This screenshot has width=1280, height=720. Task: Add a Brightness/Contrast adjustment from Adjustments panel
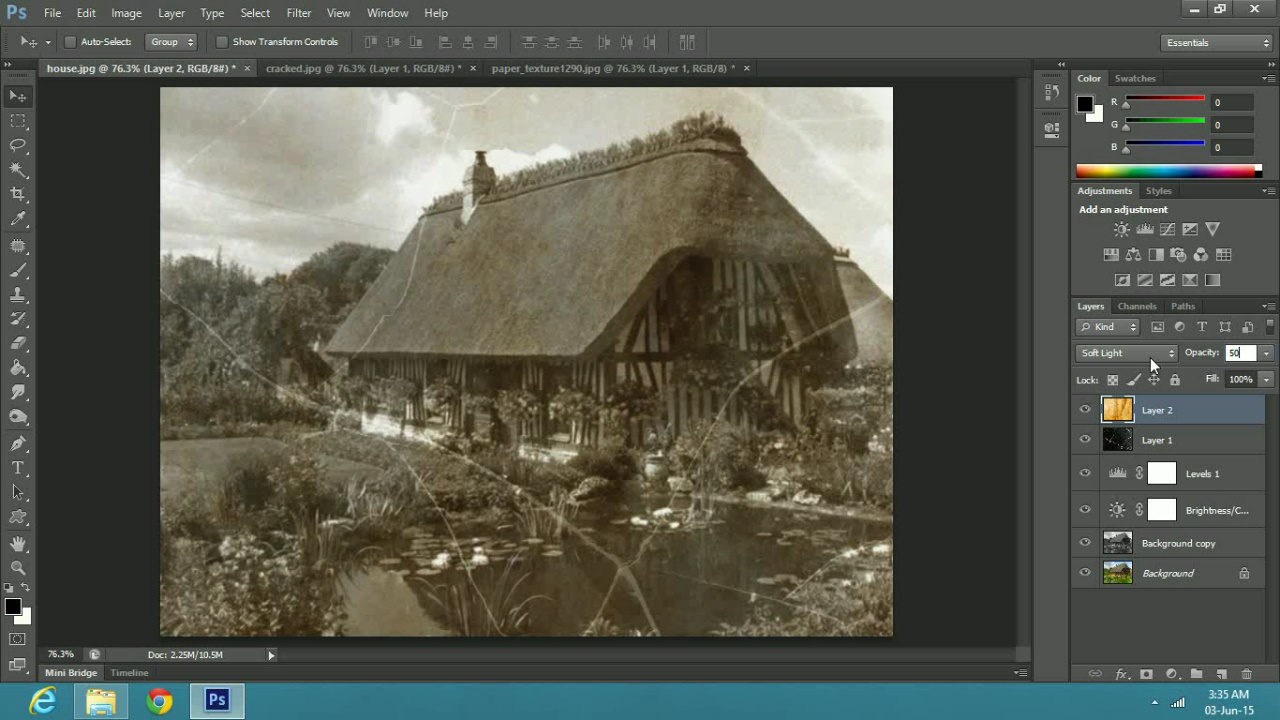[x=1122, y=229]
